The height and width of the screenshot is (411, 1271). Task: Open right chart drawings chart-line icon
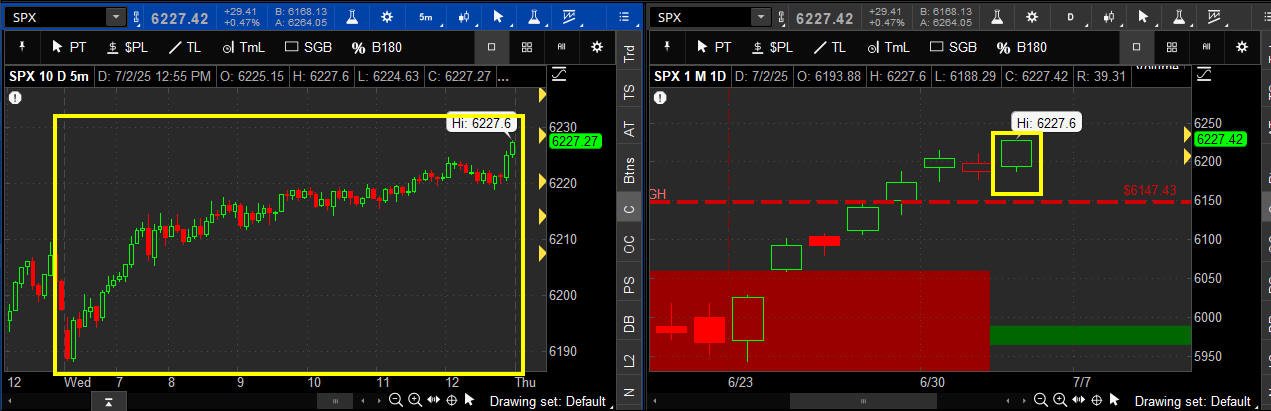click(1216, 17)
